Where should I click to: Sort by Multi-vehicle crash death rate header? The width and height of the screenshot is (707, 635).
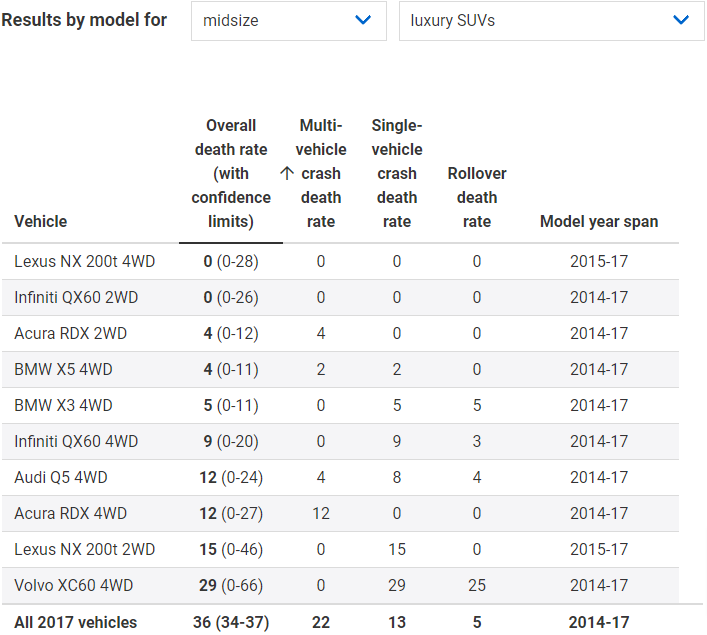(321, 174)
